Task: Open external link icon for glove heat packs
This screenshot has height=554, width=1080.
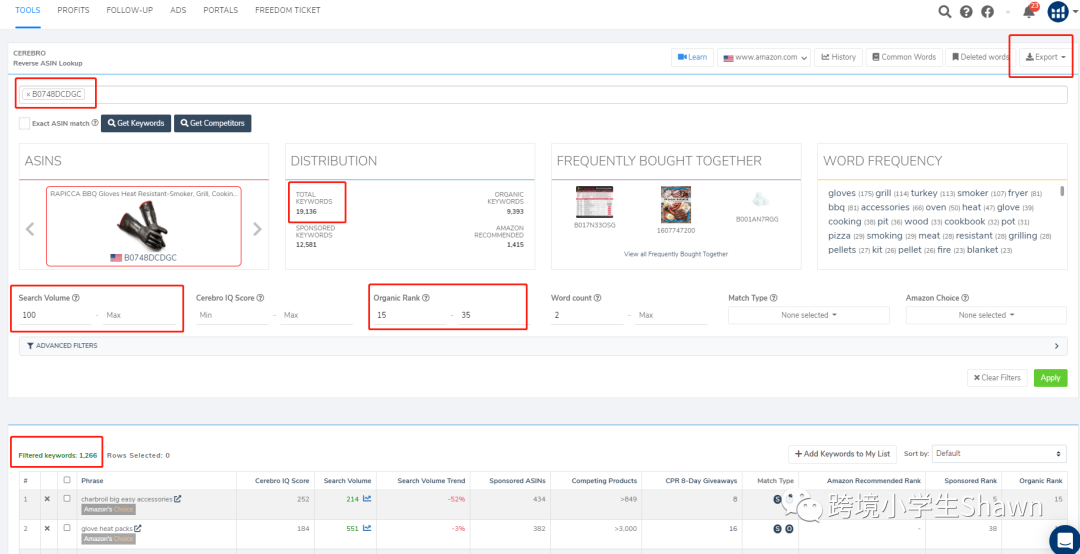Action: tap(138, 528)
